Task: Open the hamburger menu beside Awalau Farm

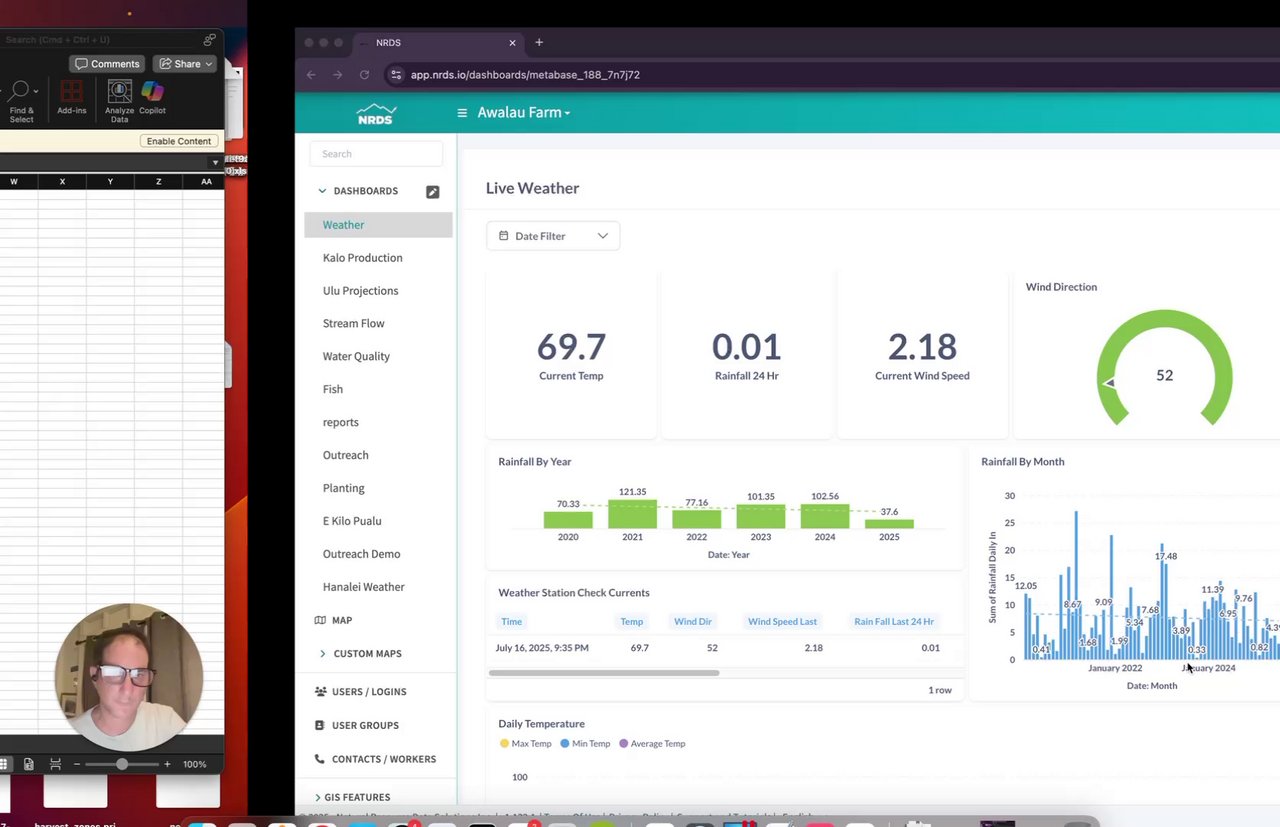Action: click(x=462, y=113)
